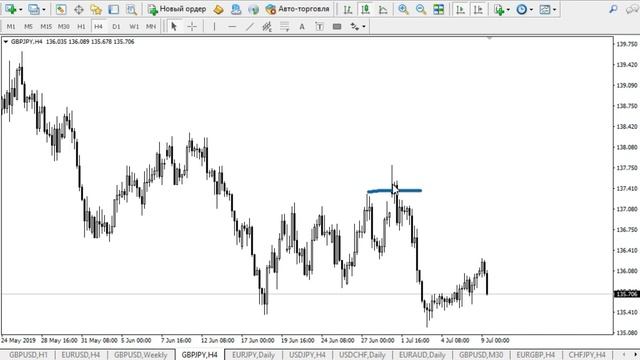
Task: Expand the Templates dropdown arrow
Action: (554, 9)
